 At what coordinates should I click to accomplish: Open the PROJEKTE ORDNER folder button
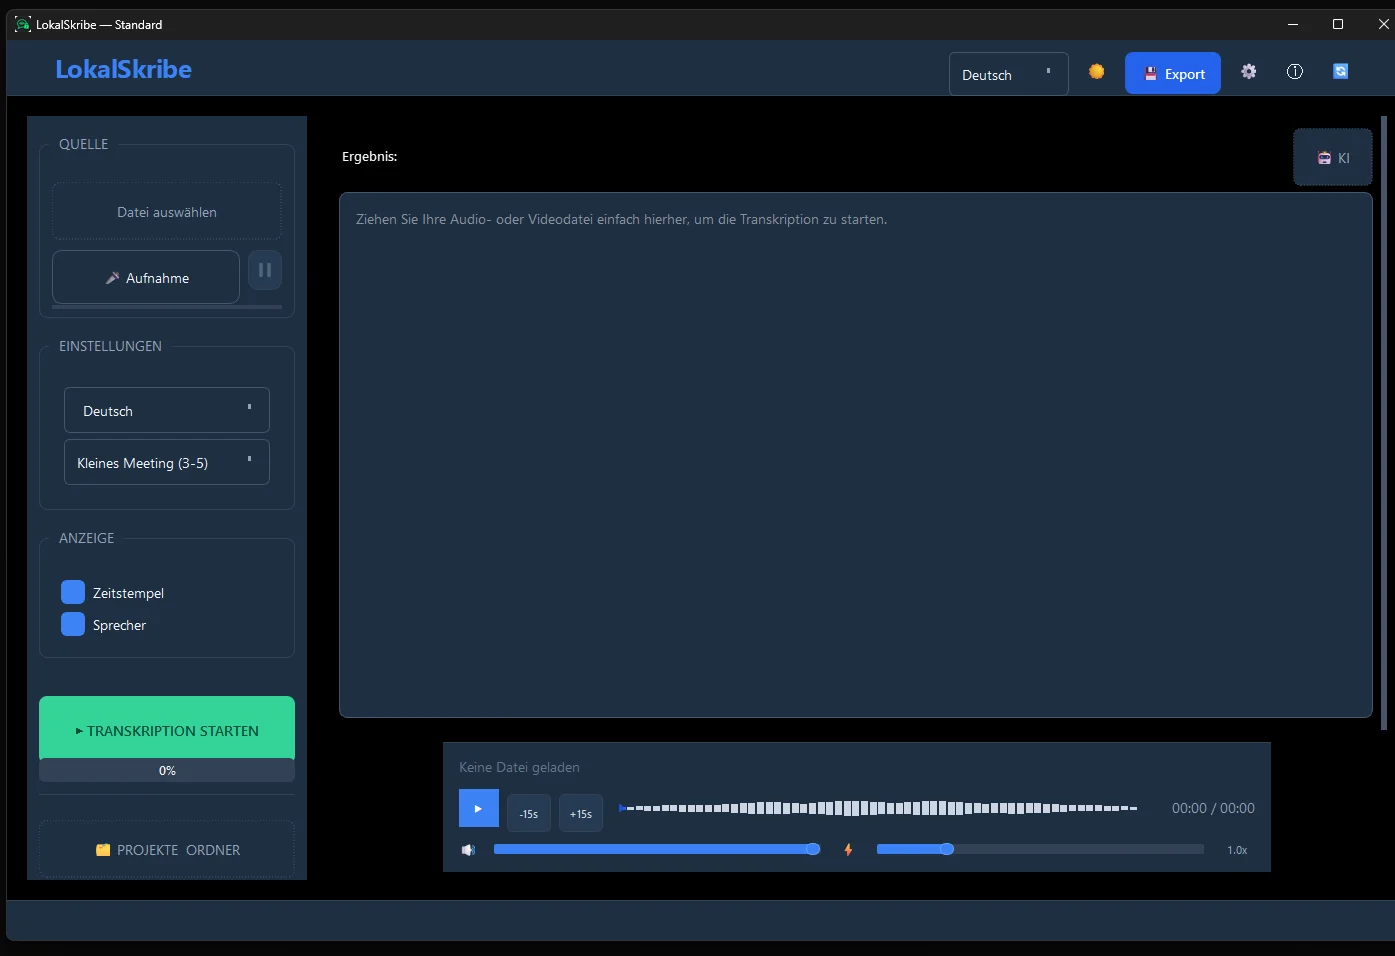pos(167,849)
